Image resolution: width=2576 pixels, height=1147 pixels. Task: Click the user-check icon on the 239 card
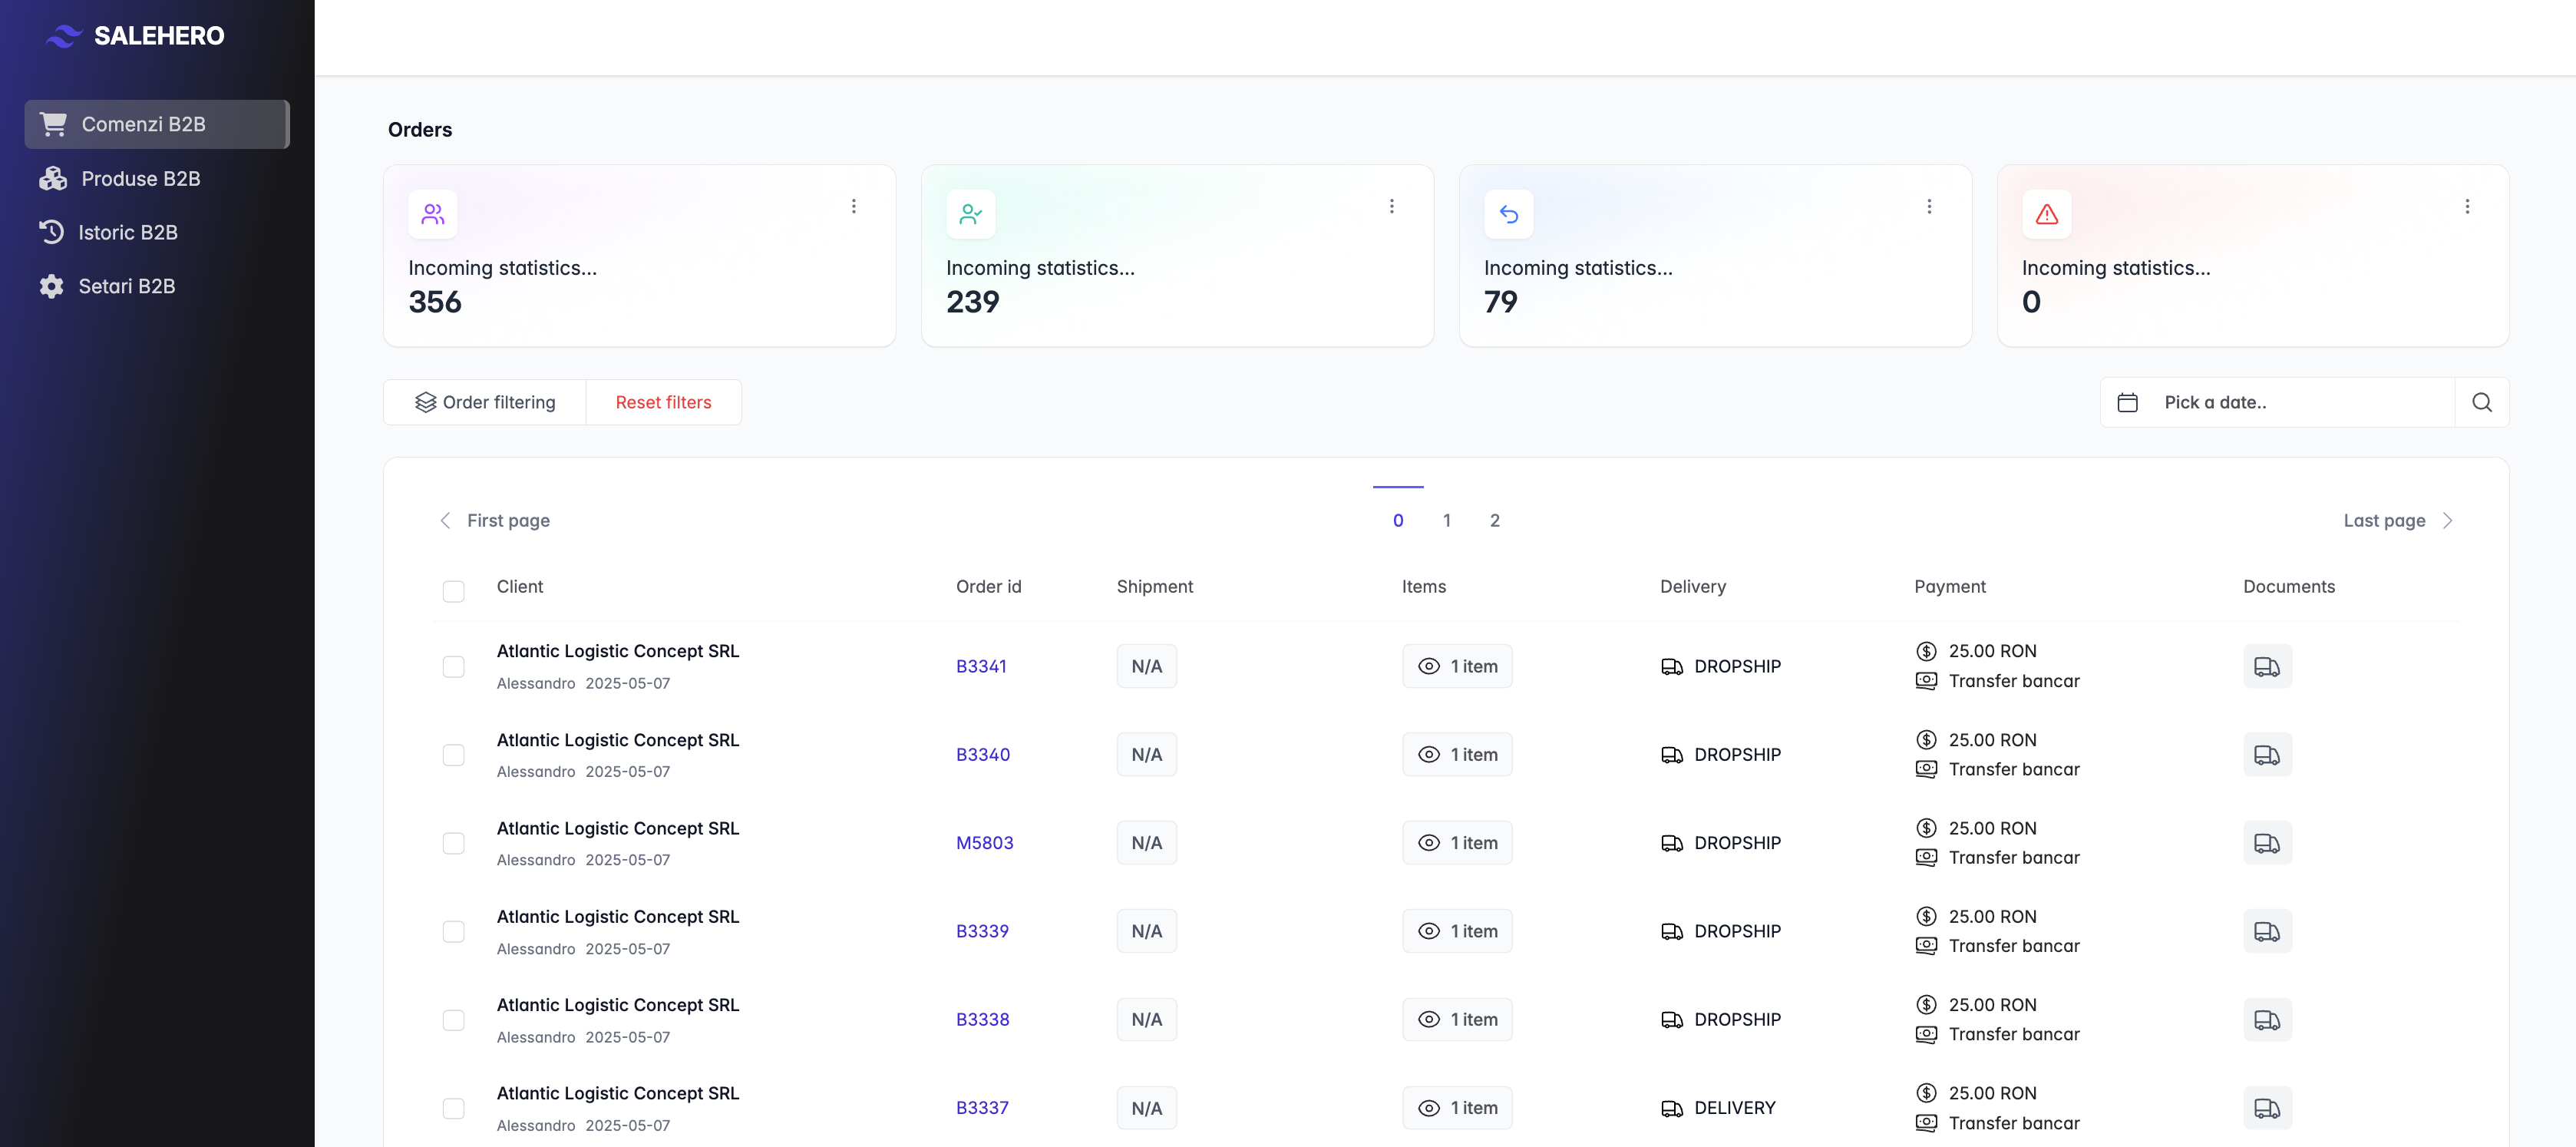point(971,214)
